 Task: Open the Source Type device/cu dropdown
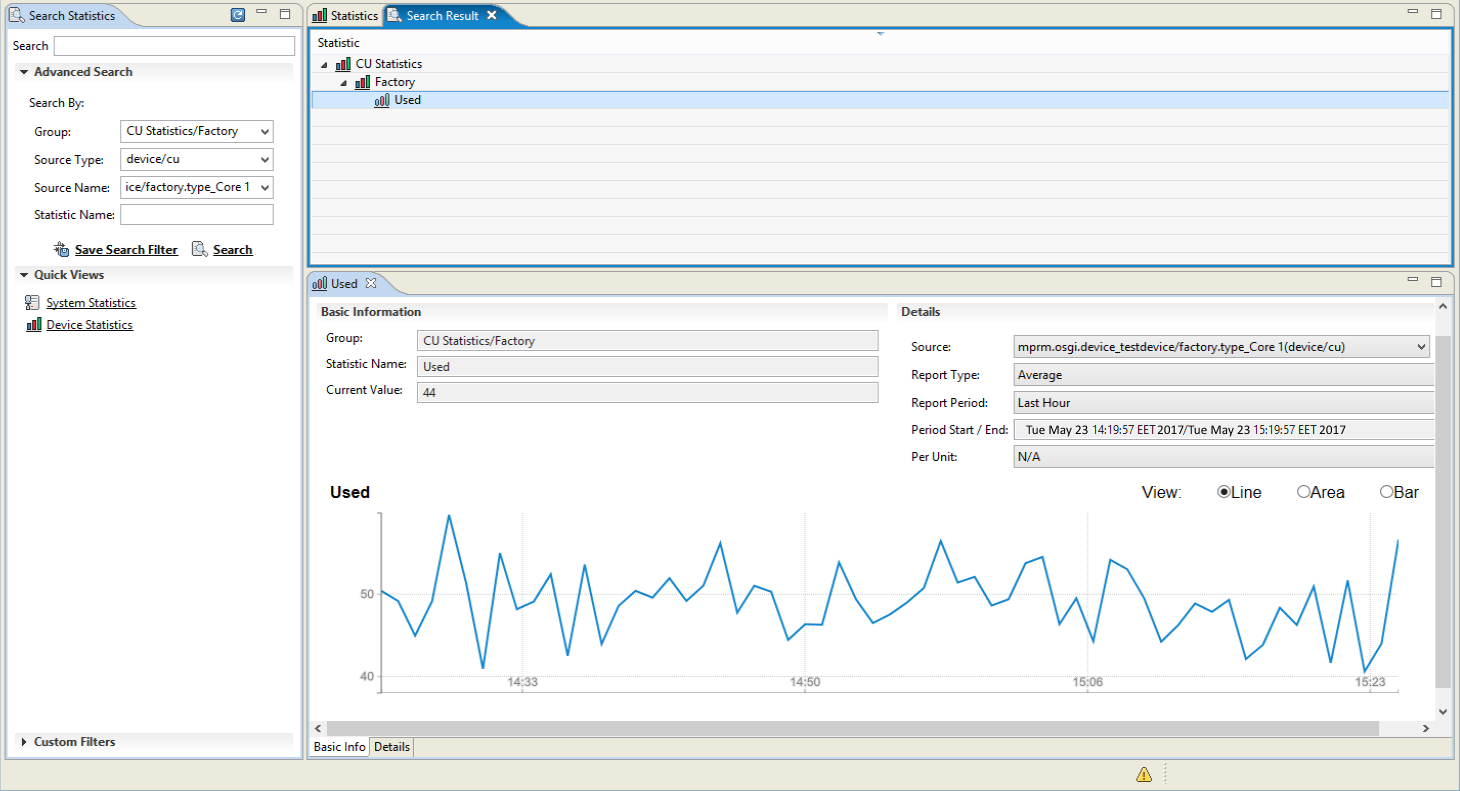click(197, 160)
